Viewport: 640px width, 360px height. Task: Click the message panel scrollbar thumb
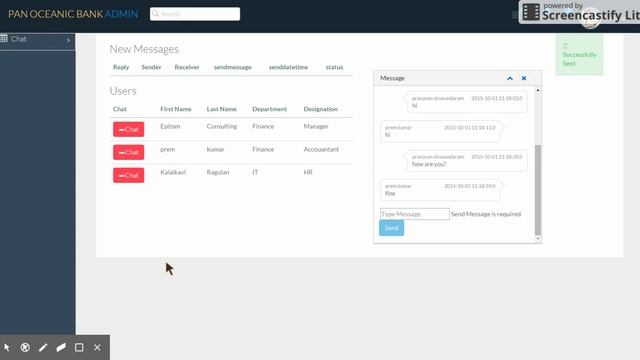coord(538,190)
